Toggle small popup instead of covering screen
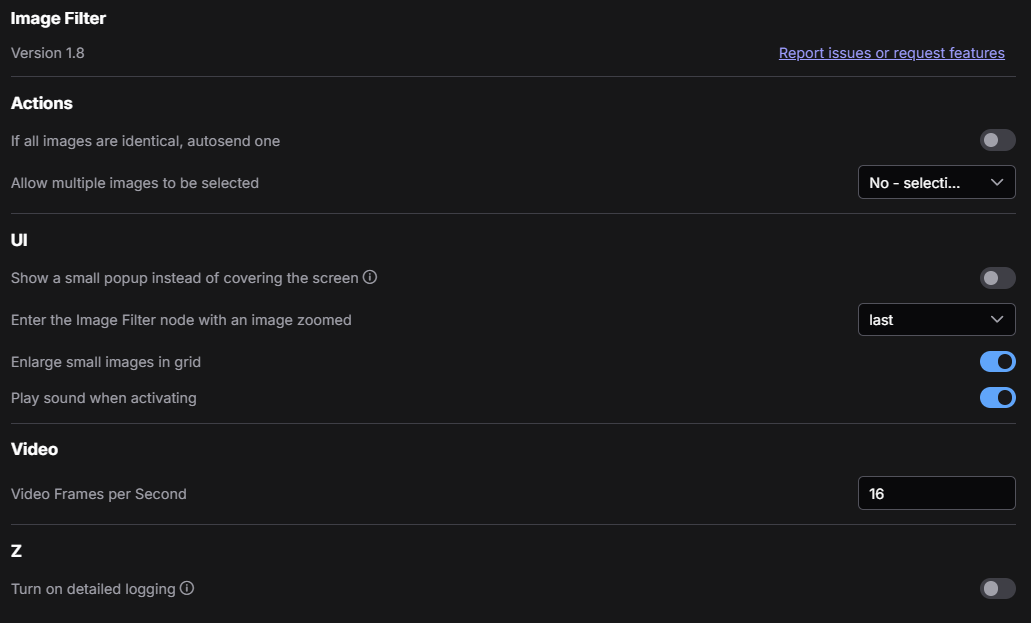 tap(997, 278)
